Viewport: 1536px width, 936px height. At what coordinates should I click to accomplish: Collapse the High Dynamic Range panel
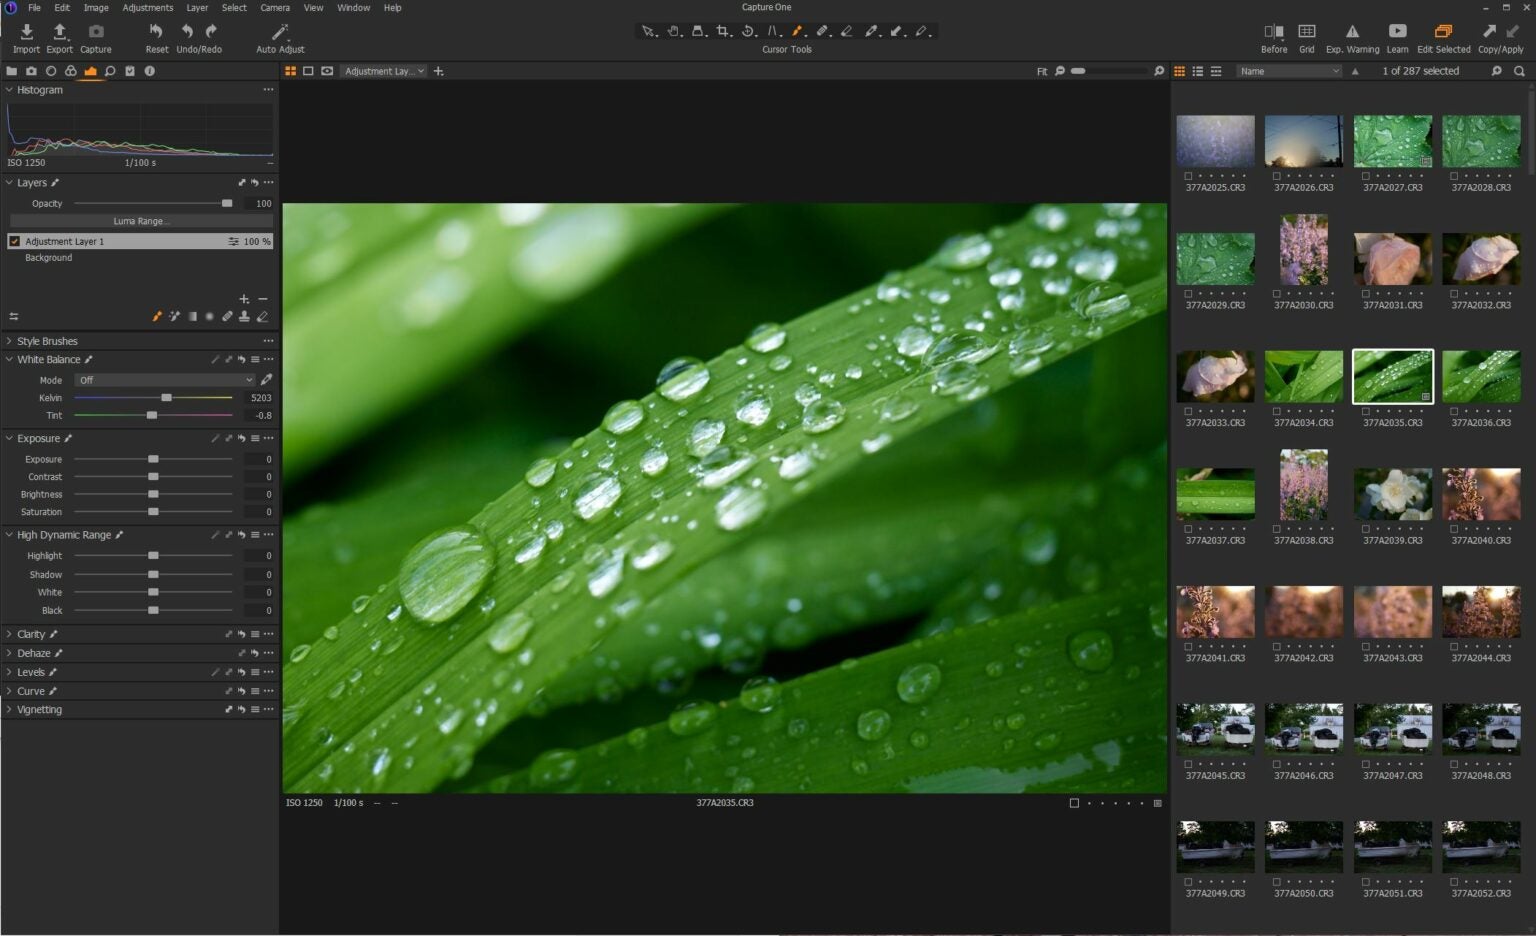pyautogui.click(x=9, y=534)
